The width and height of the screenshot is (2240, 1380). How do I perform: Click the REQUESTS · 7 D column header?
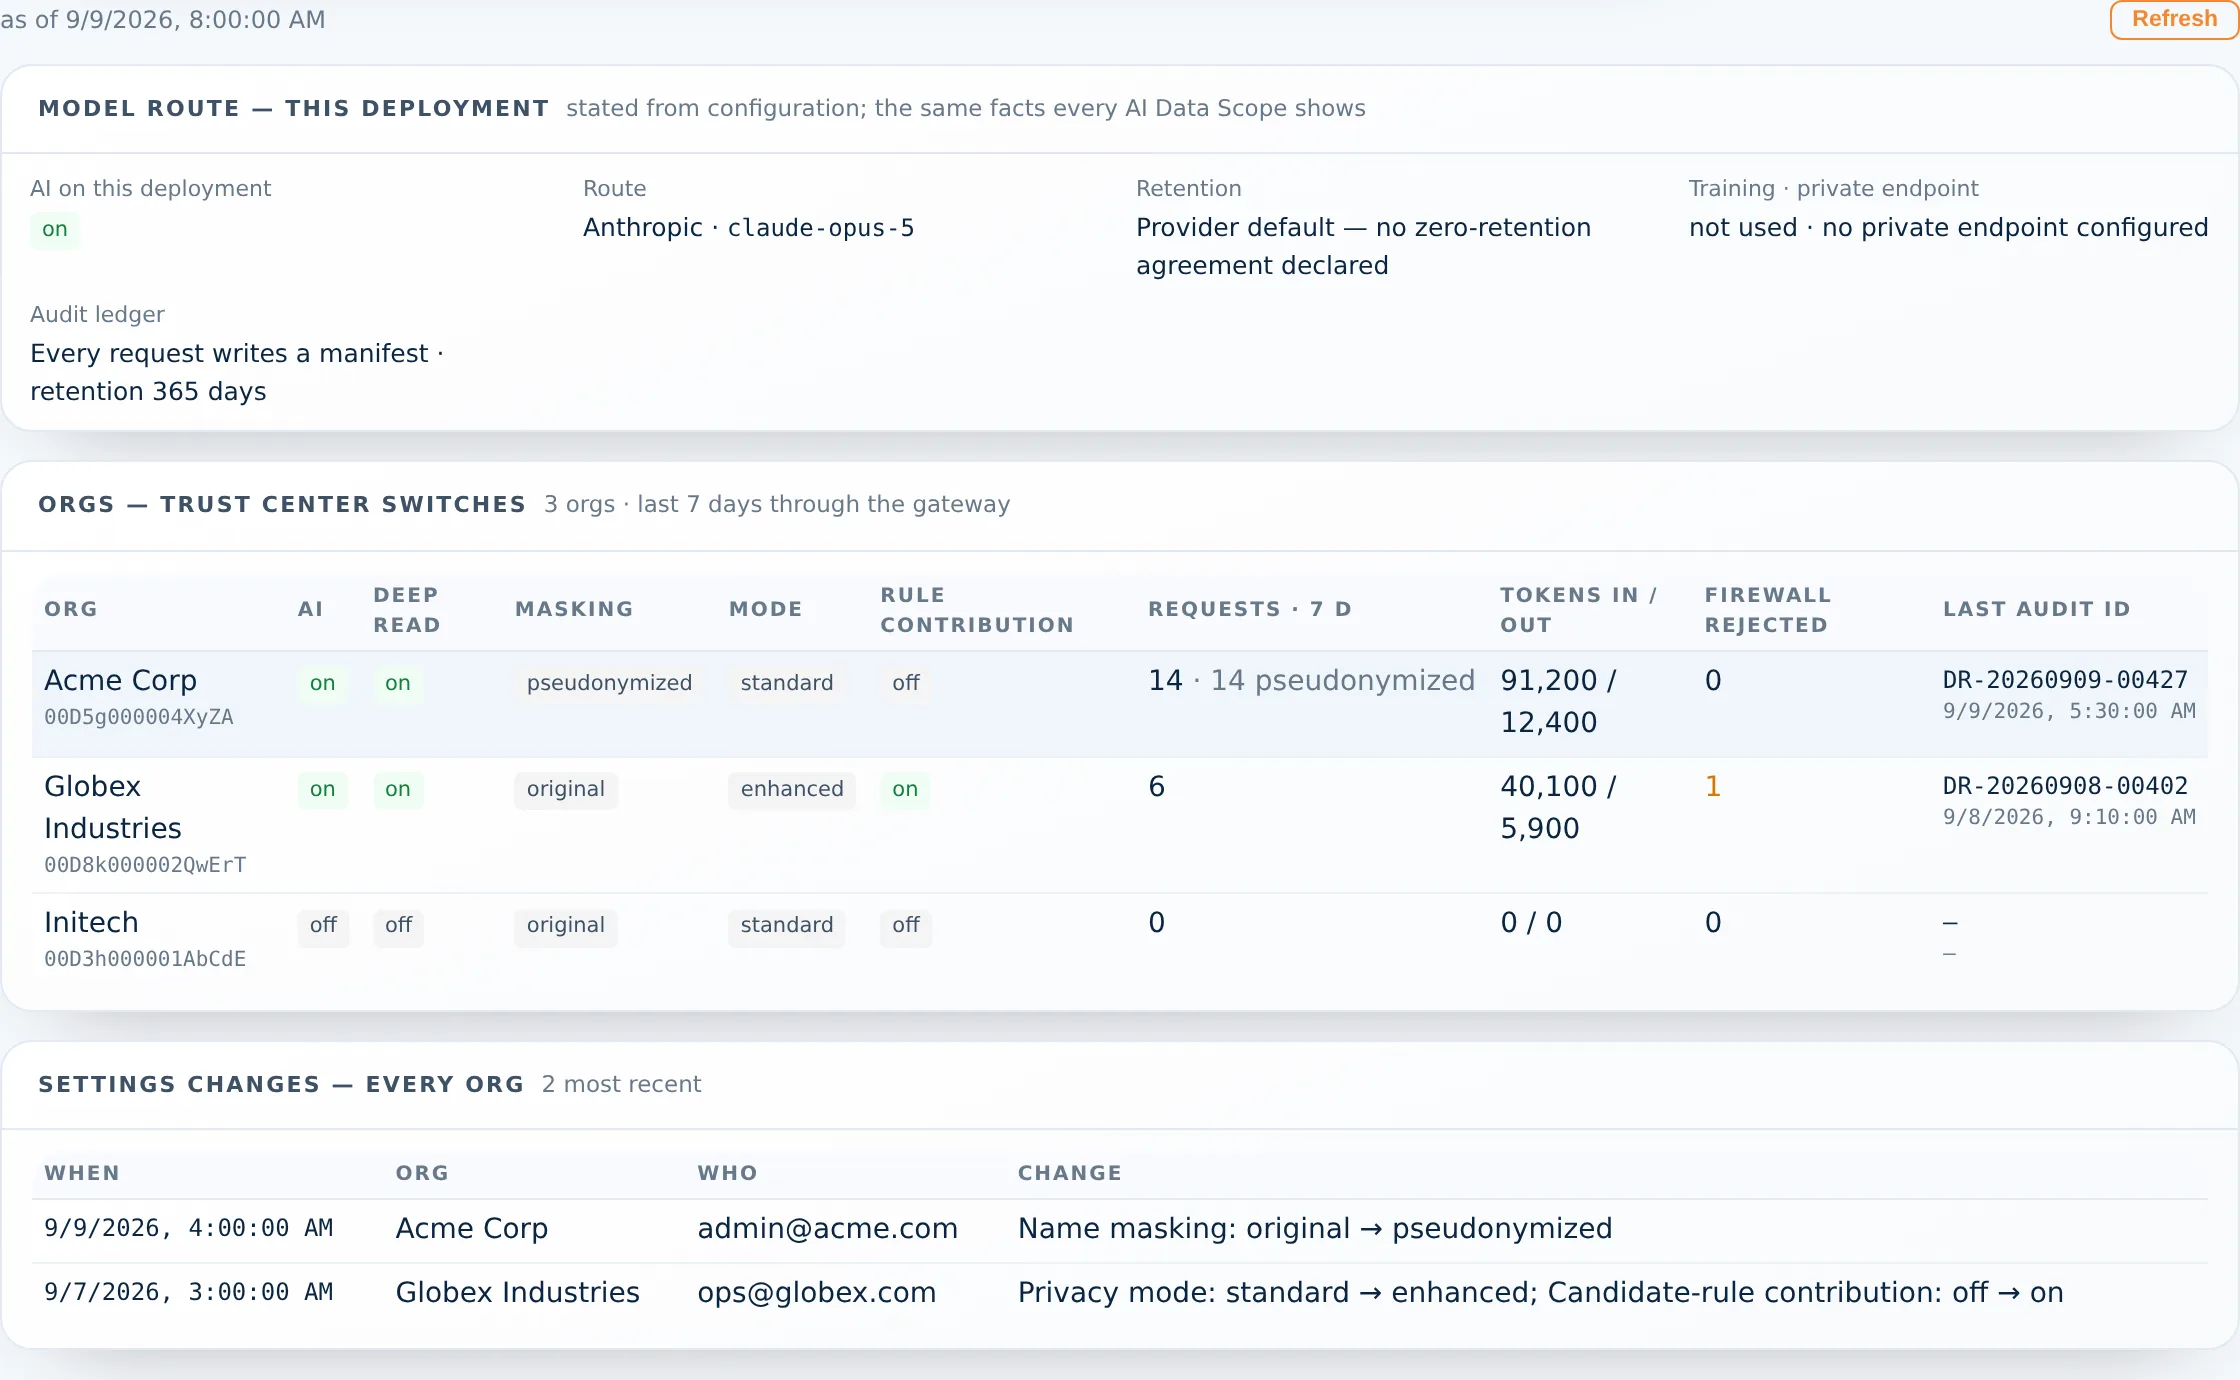1250,609
